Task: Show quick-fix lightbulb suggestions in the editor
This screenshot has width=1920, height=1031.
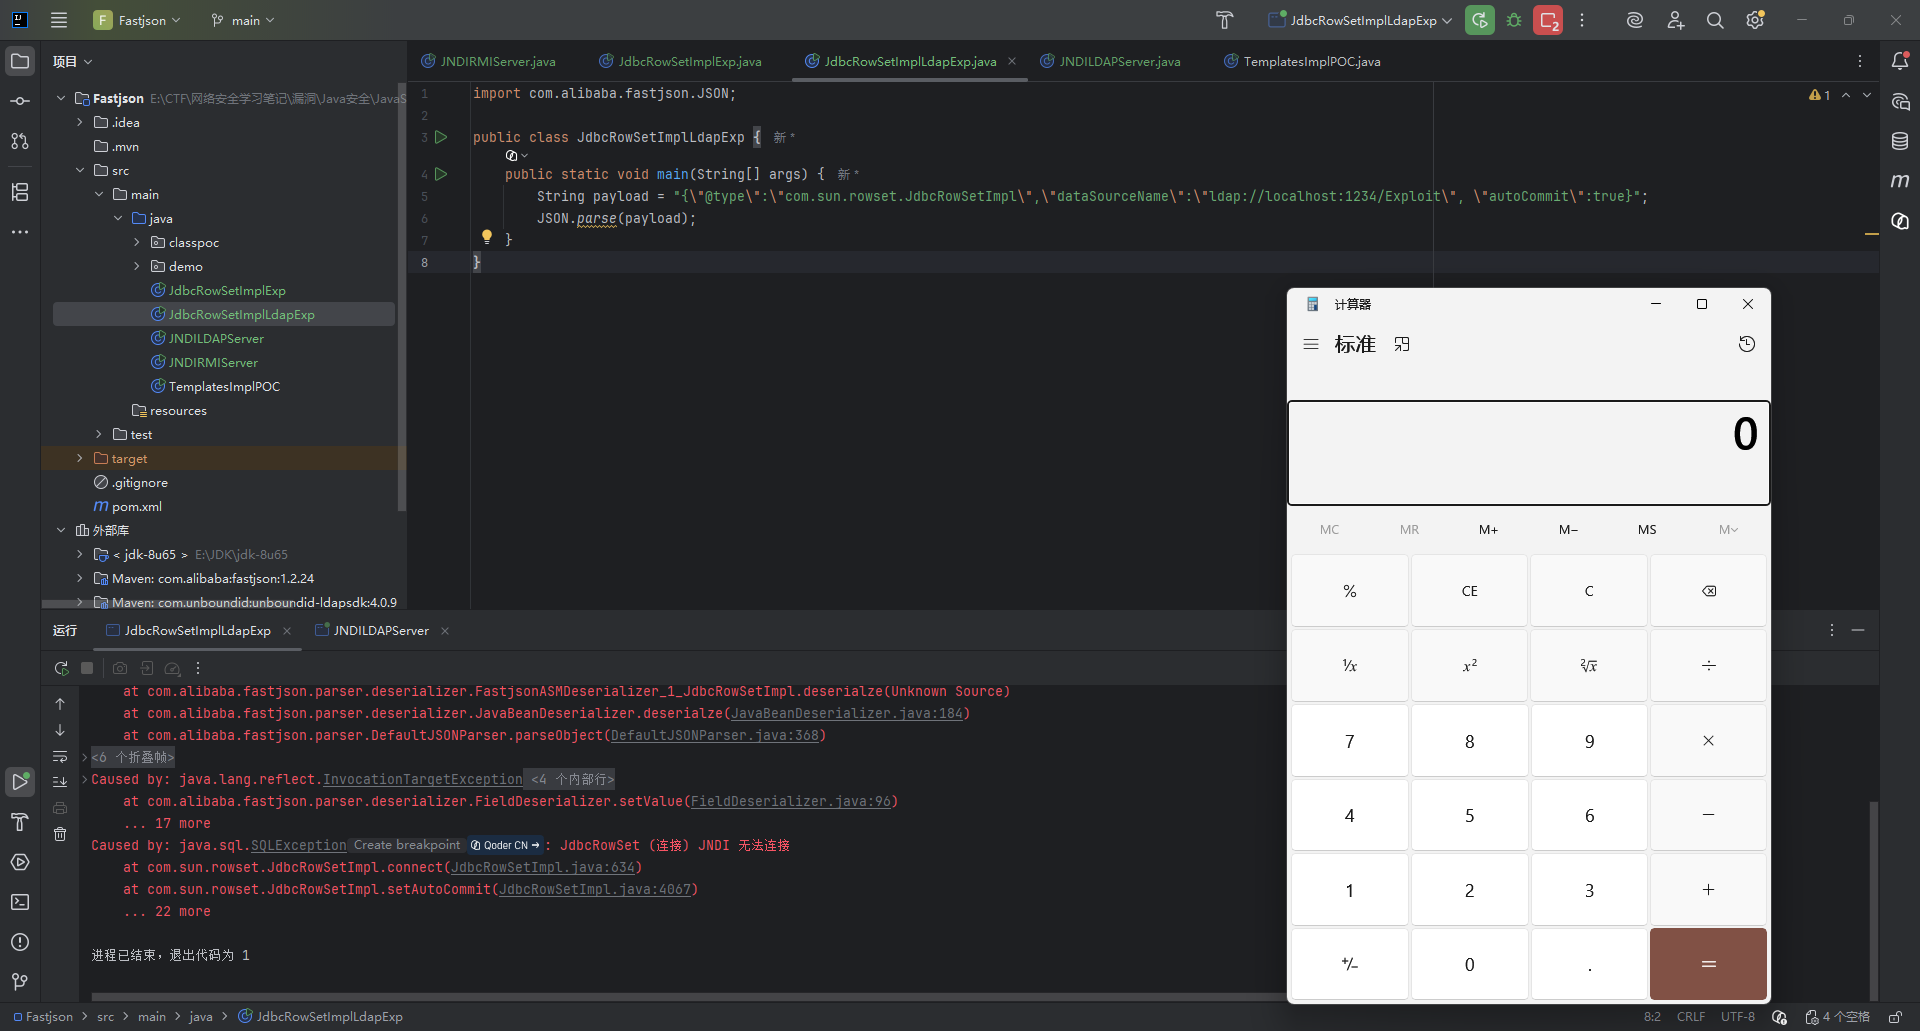Action: (487, 237)
